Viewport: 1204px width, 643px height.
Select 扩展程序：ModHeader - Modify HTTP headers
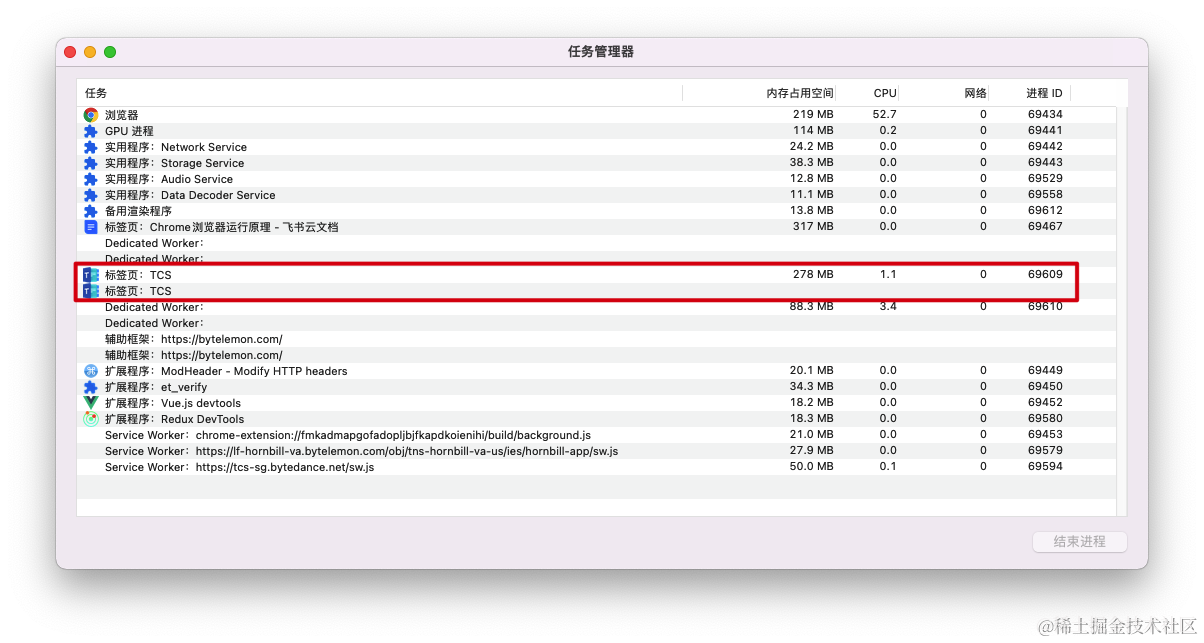[x=596, y=371]
